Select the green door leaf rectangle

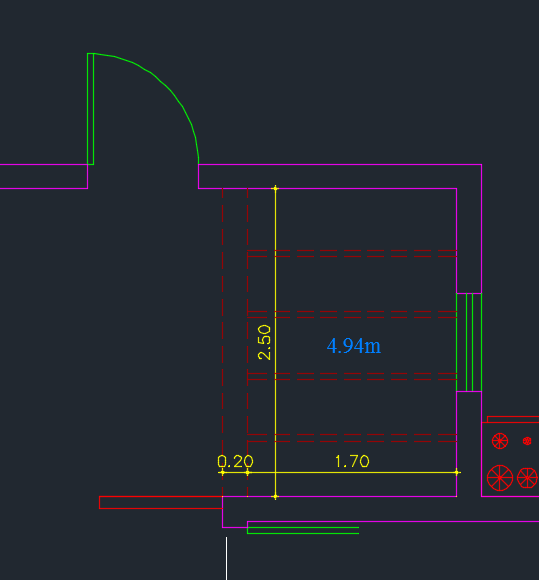[91, 109]
